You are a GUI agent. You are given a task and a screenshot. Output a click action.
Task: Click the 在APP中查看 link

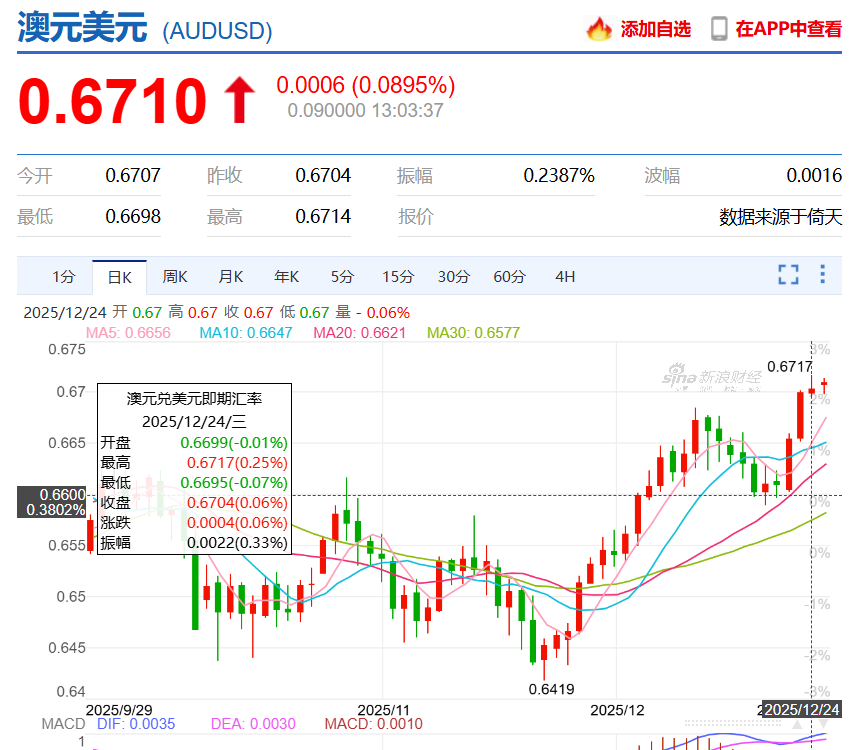788,29
